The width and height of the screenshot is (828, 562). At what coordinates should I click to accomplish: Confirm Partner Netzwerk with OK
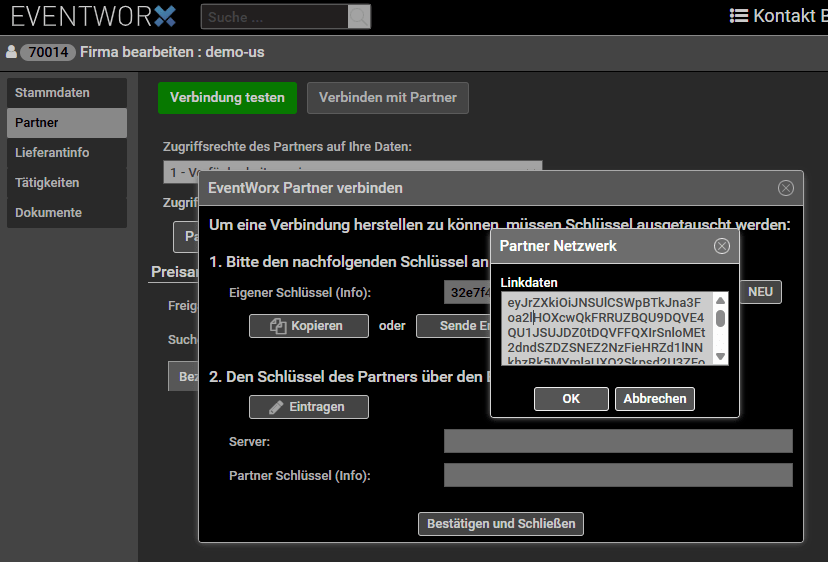click(x=571, y=399)
